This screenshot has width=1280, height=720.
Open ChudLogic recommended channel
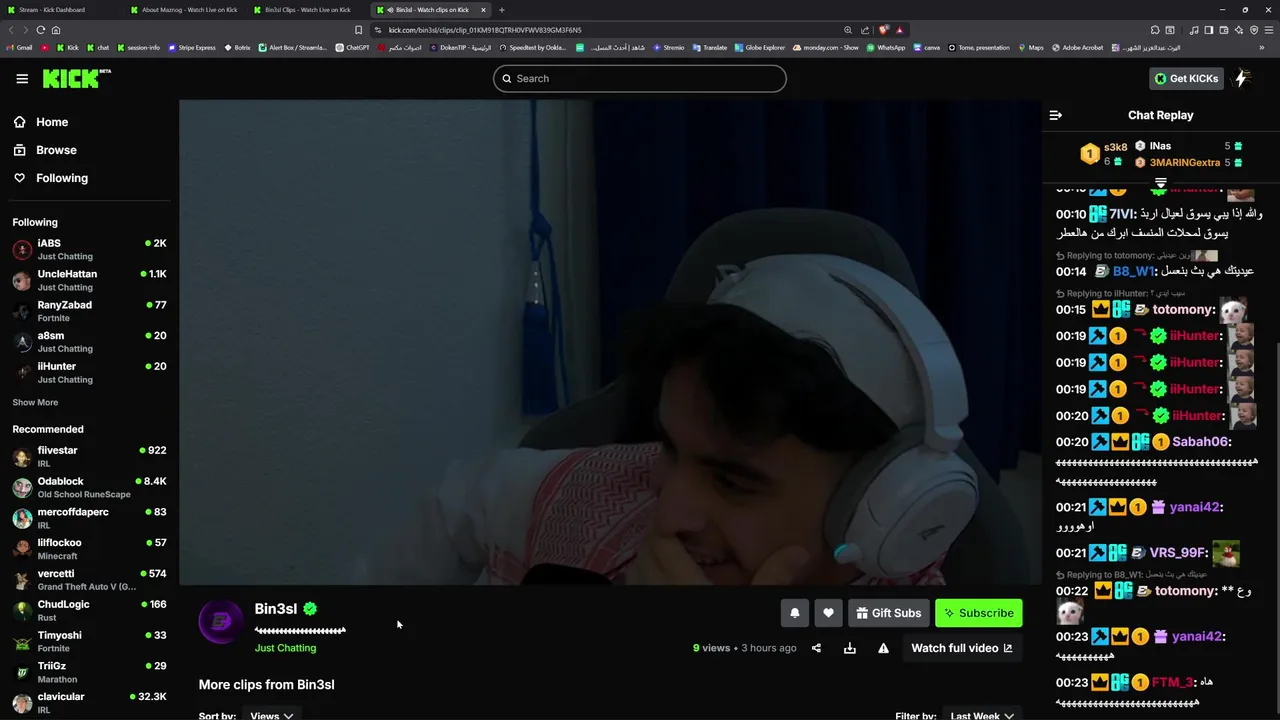coord(88,610)
